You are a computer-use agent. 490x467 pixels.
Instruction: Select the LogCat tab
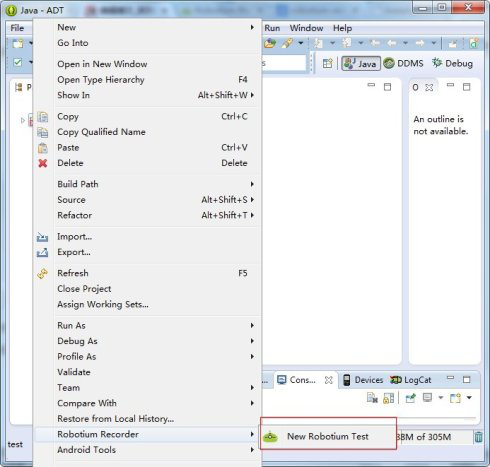tap(411, 380)
